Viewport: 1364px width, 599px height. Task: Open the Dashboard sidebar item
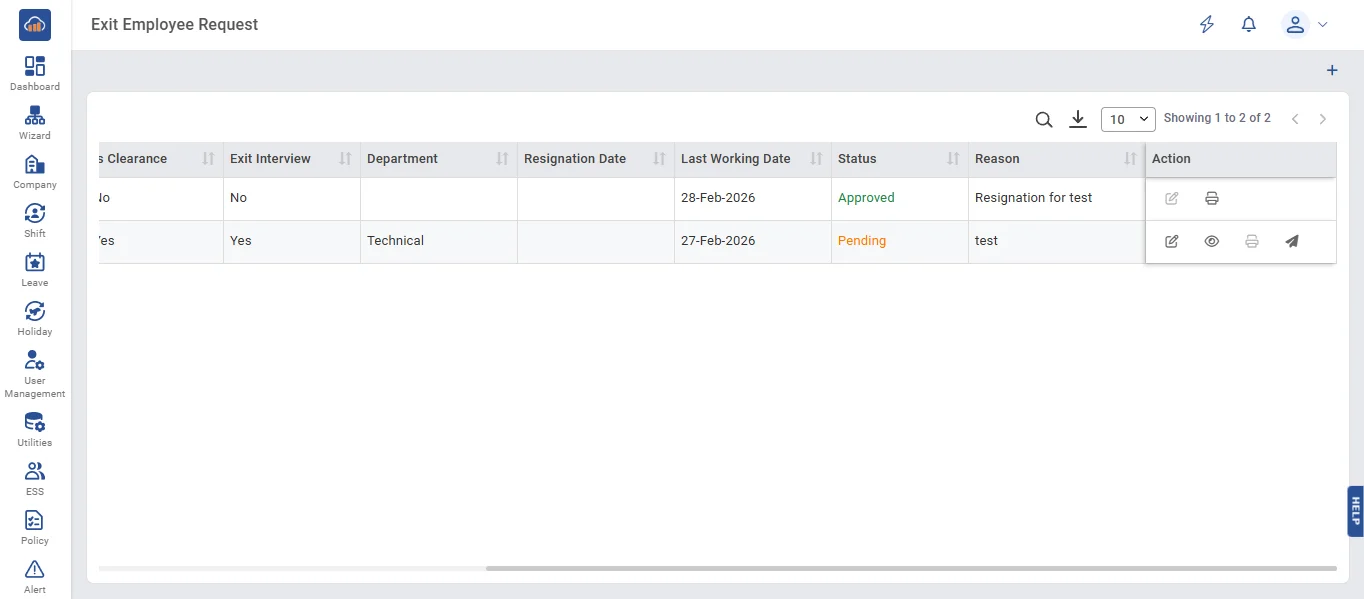point(35,73)
